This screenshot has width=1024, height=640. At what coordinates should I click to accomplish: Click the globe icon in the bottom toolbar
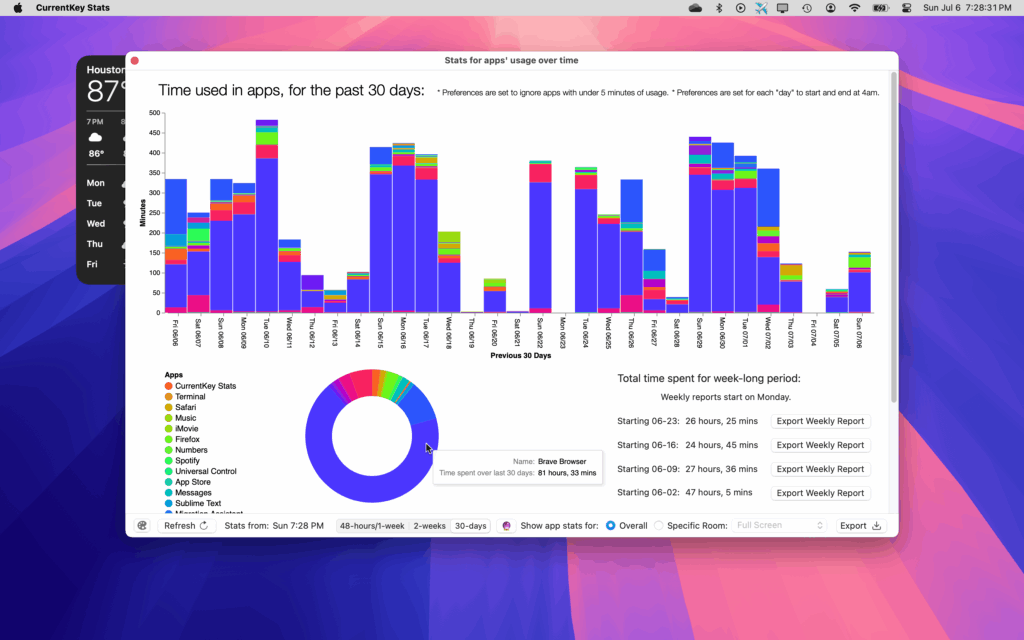click(x=141, y=525)
